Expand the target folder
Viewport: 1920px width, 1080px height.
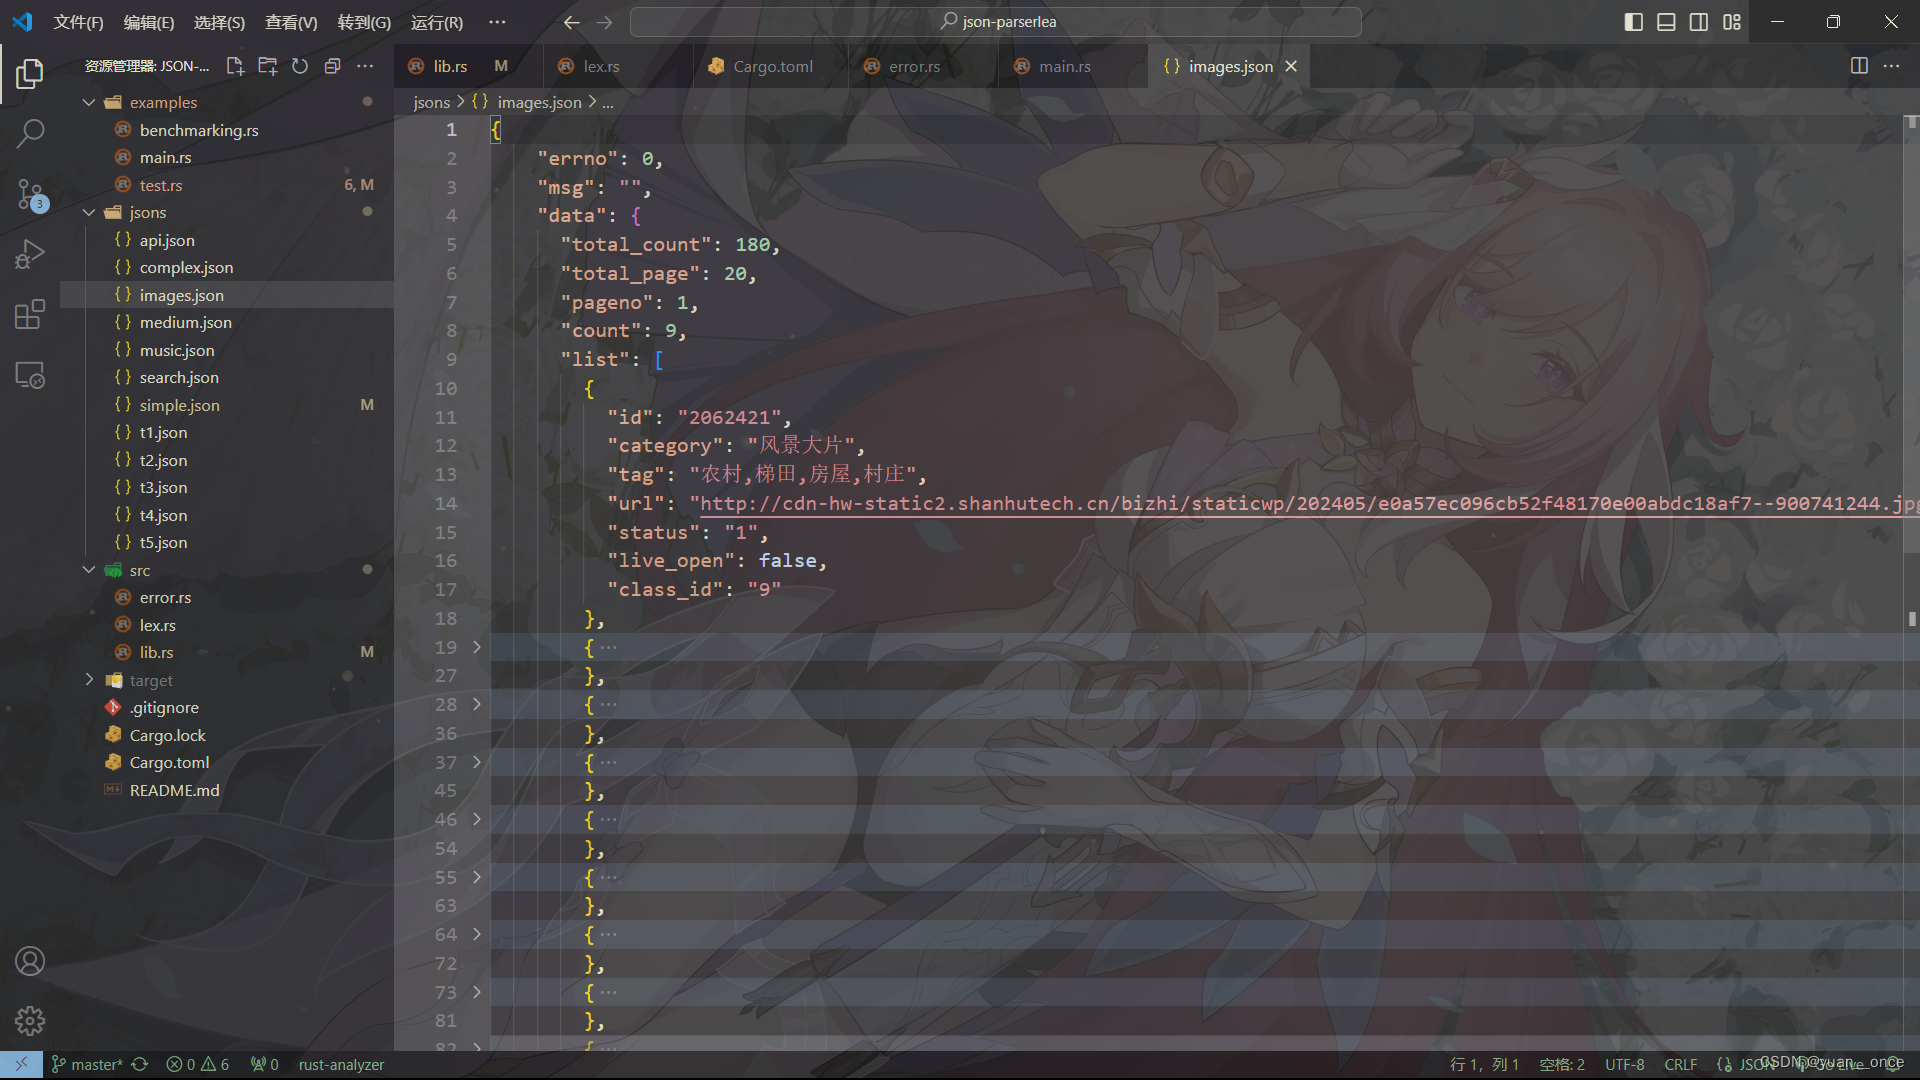(x=89, y=680)
